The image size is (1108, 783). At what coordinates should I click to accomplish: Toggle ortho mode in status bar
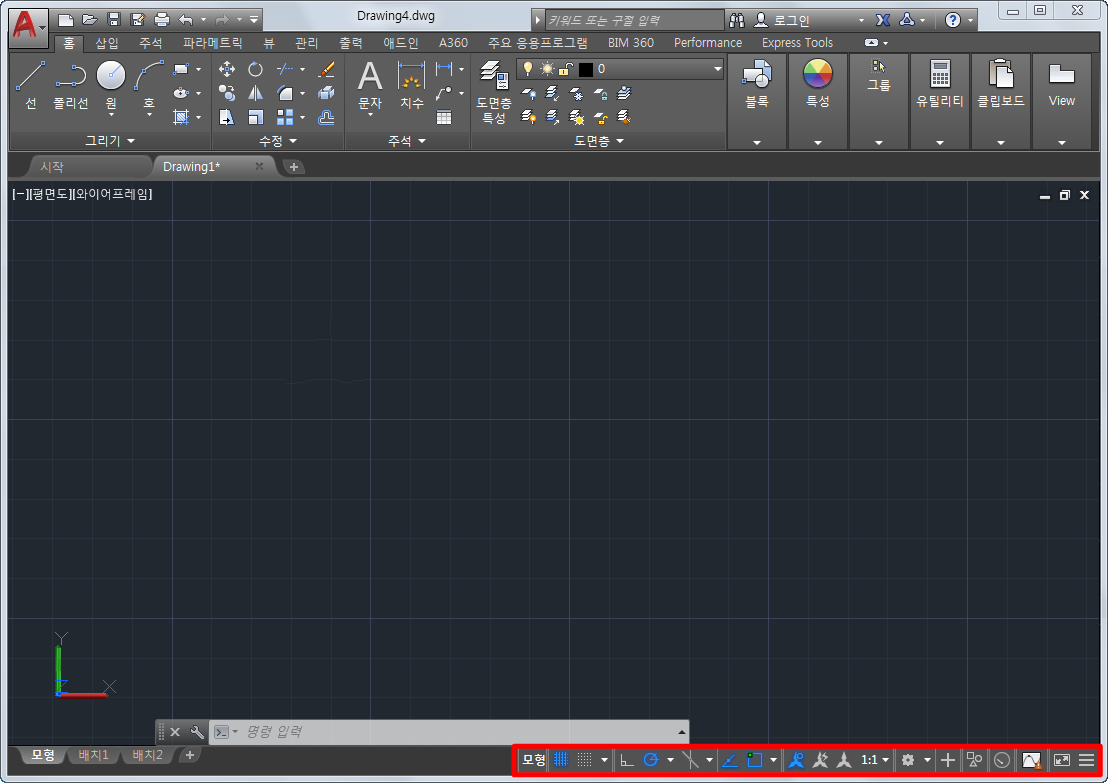pos(627,760)
